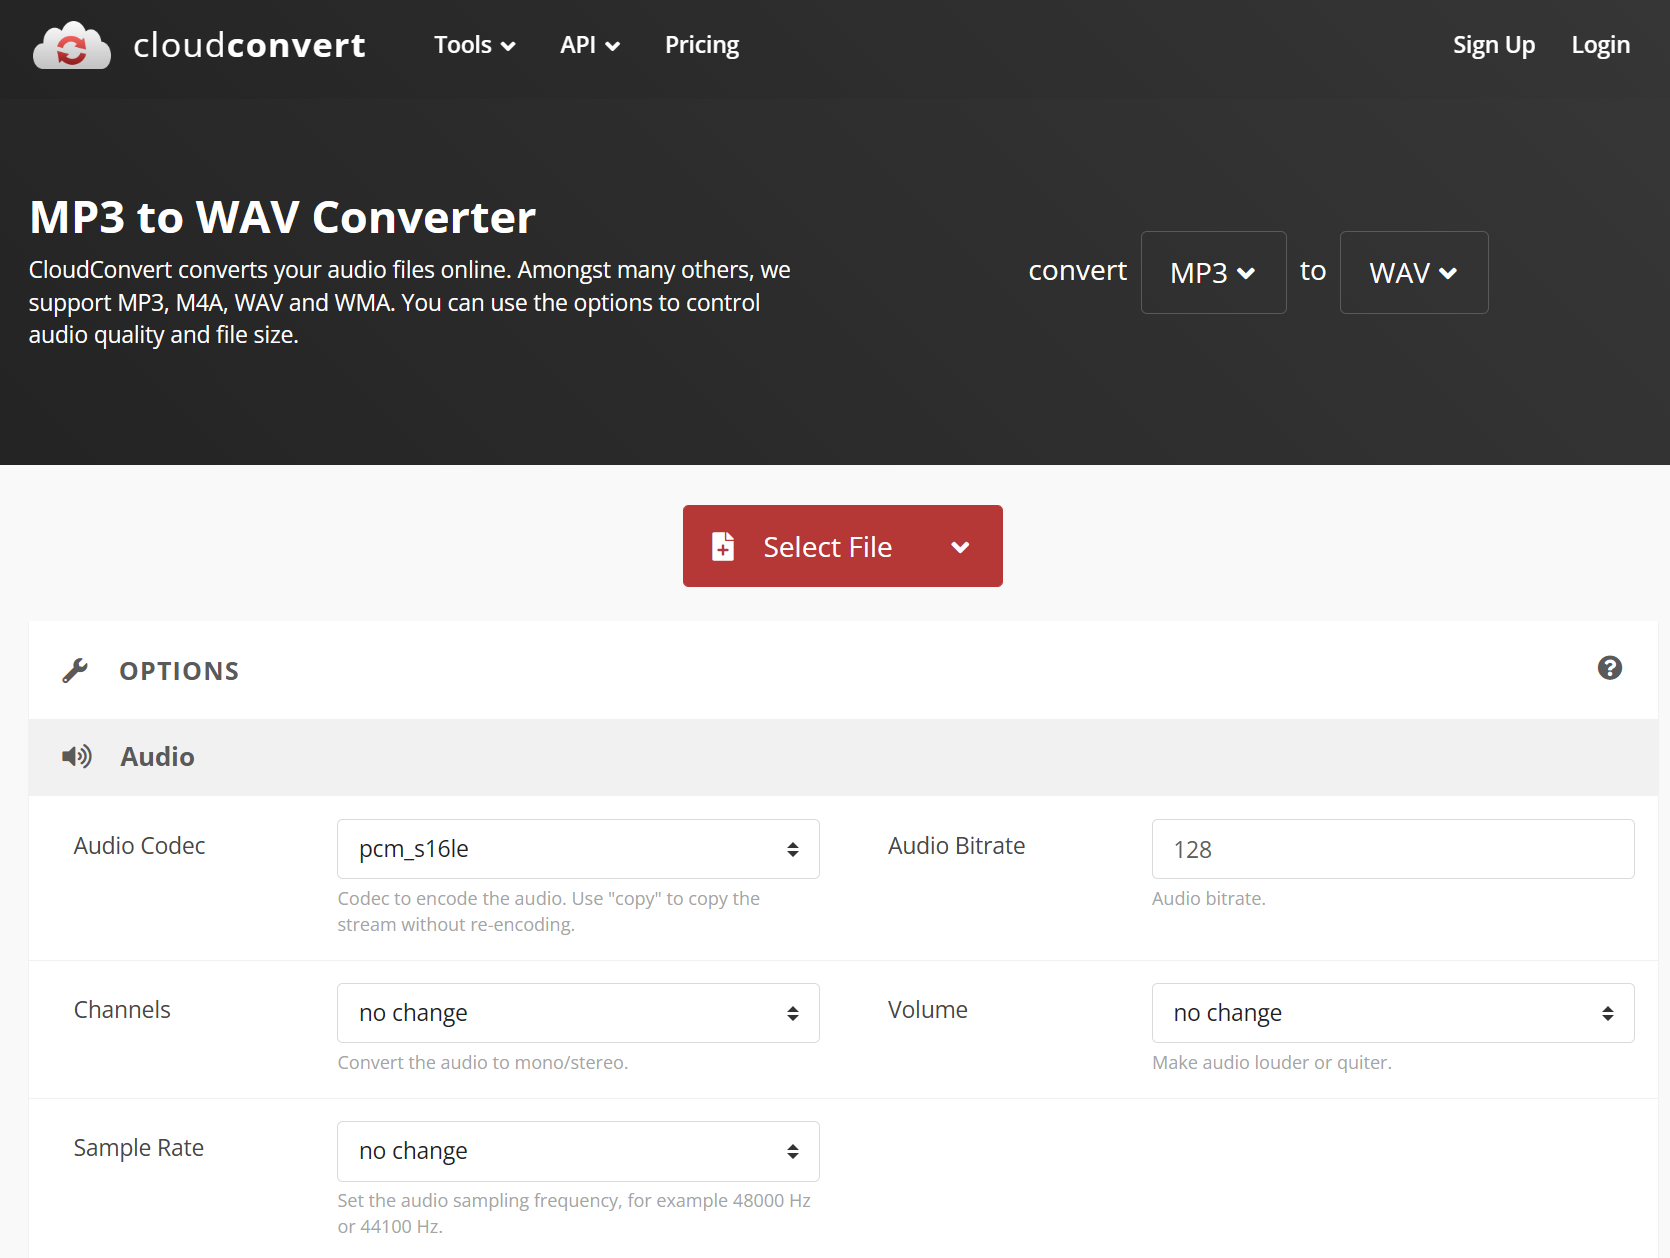
Task: Click the cloudconvert brand name text
Action: click(249, 46)
